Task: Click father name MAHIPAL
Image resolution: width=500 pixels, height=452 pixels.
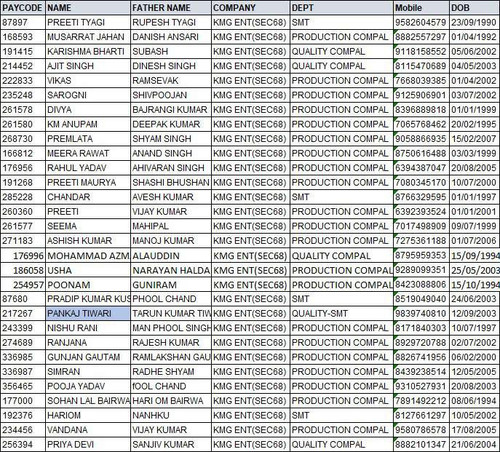Action: pyautogui.click(x=171, y=226)
